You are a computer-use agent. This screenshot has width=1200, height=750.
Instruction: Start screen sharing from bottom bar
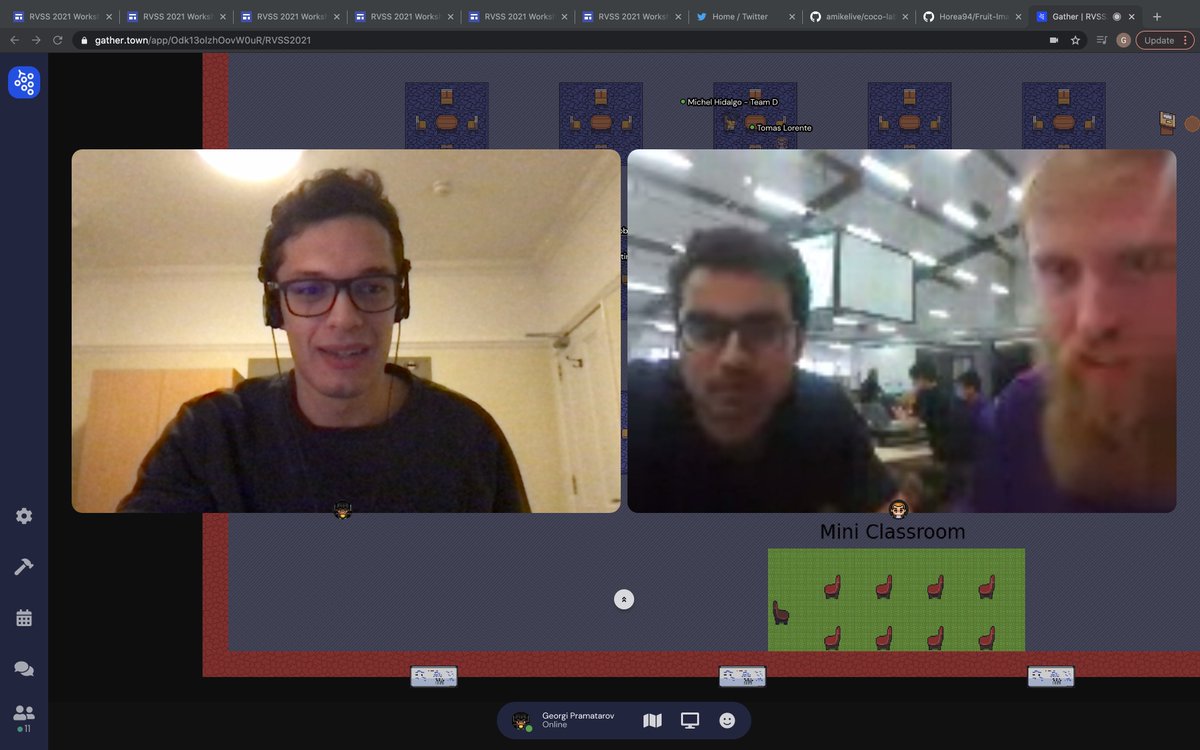click(x=690, y=720)
